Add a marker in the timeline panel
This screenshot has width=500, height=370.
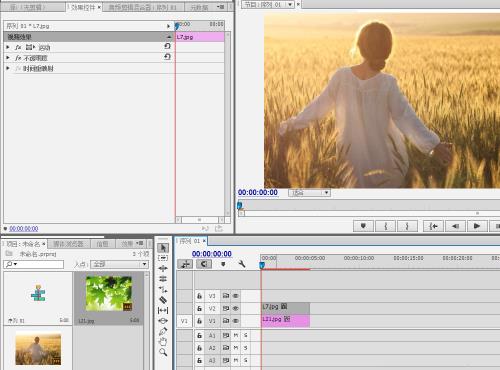223,264
